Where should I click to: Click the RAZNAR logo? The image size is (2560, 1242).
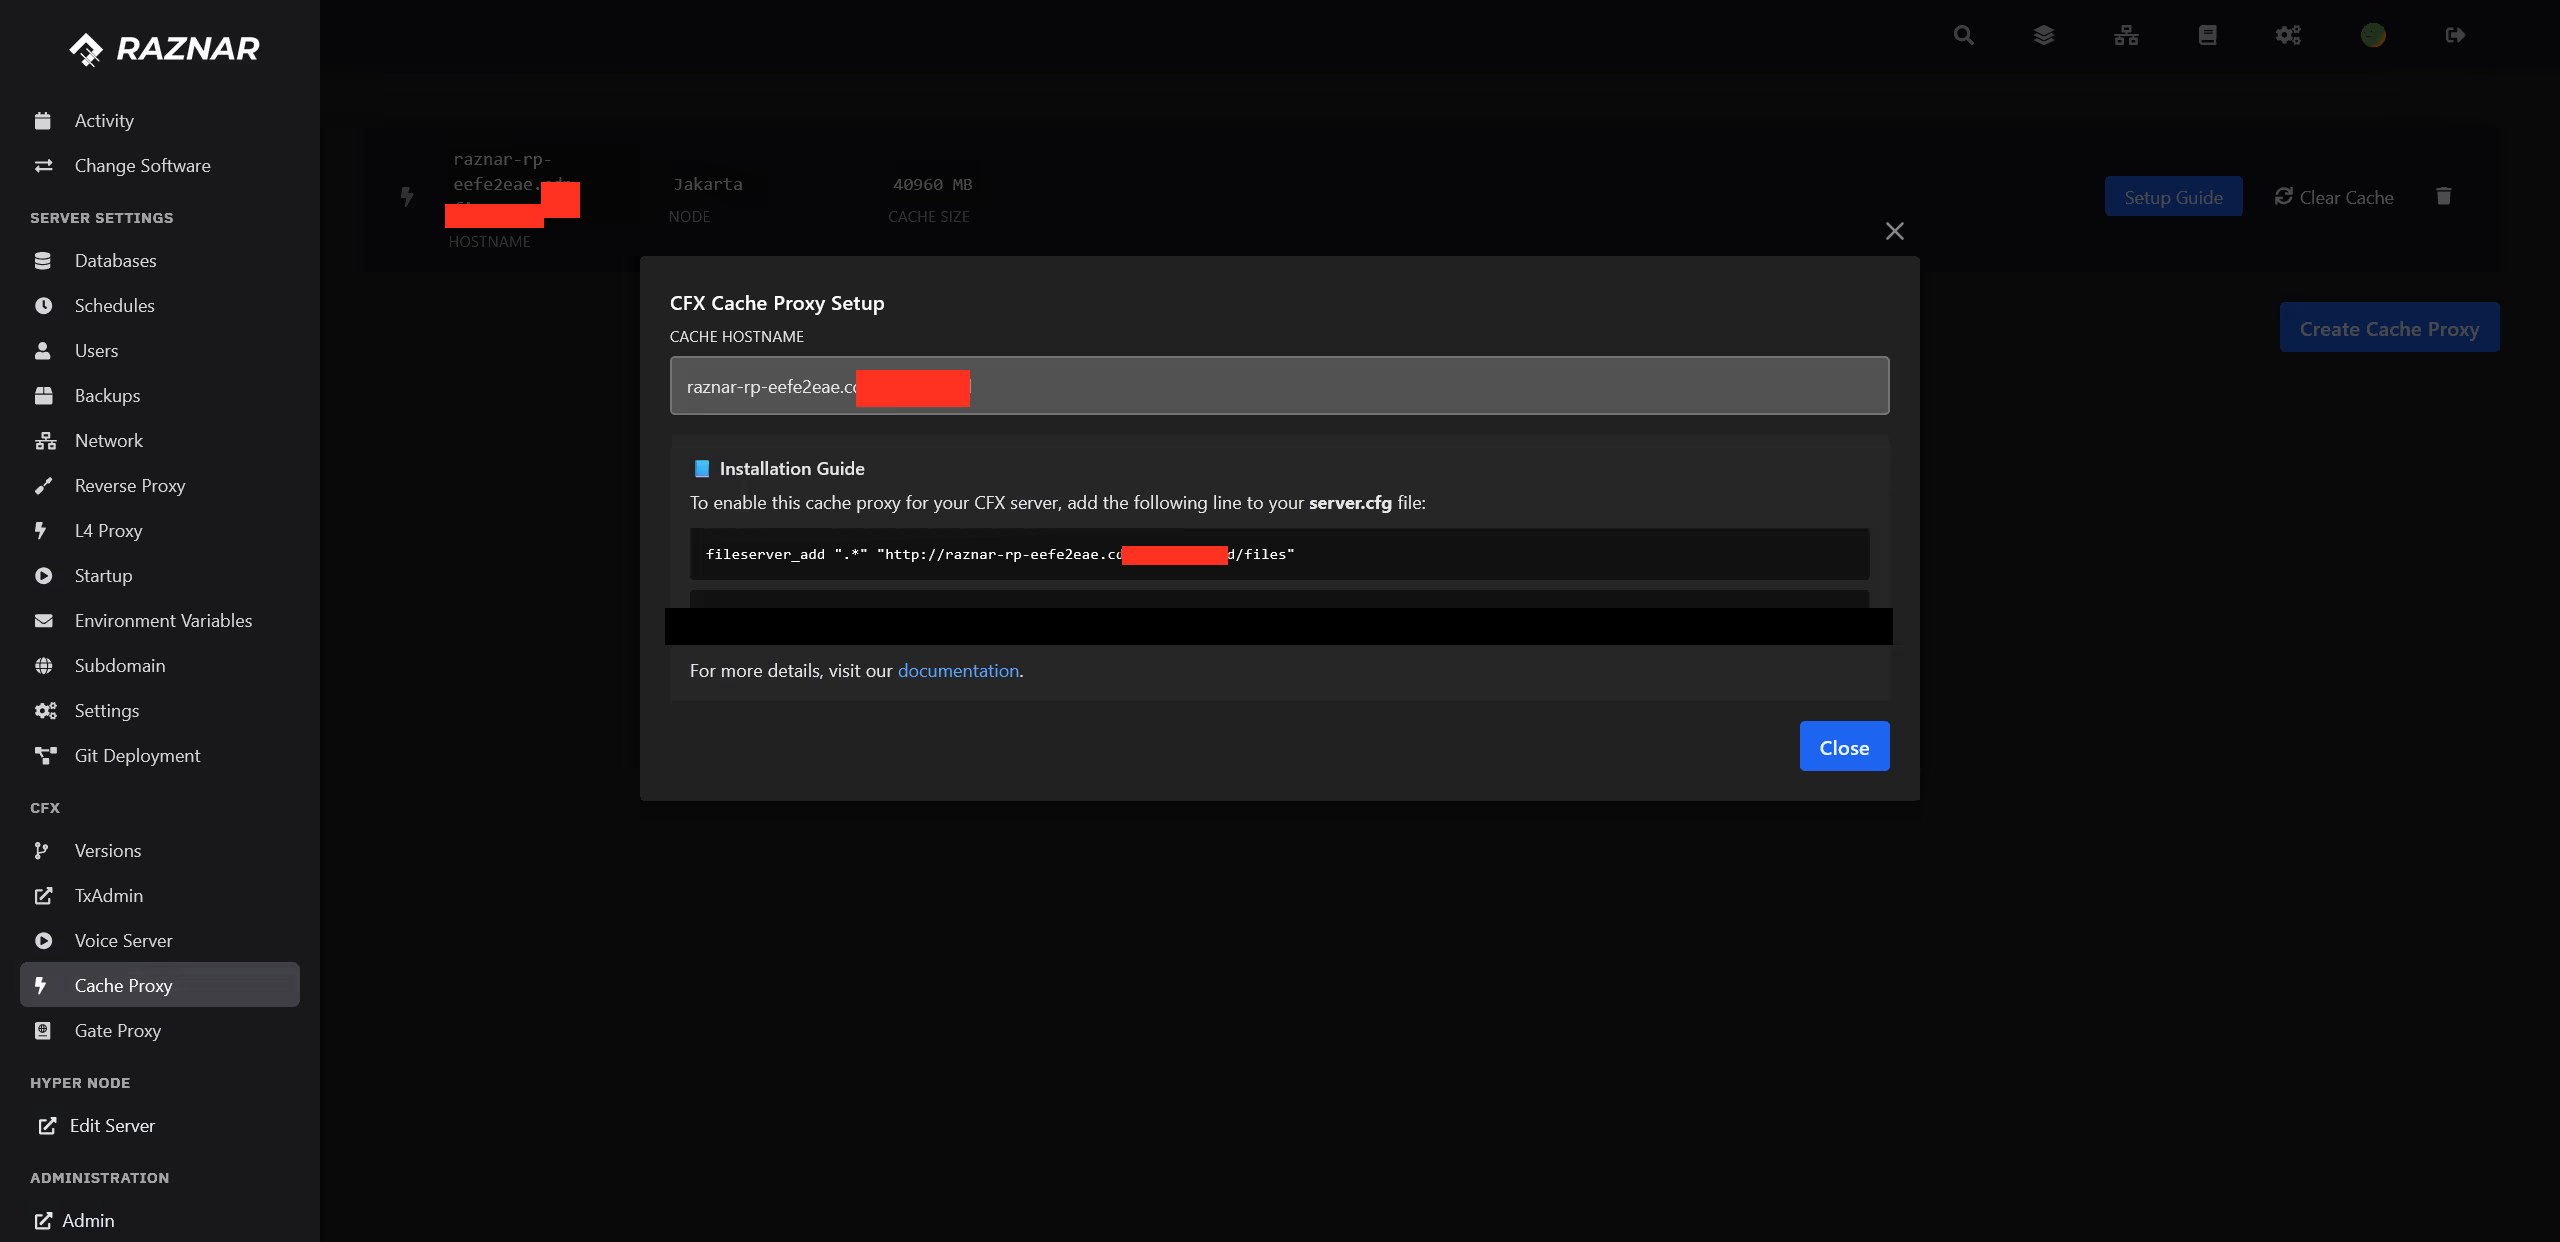coord(164,48)
